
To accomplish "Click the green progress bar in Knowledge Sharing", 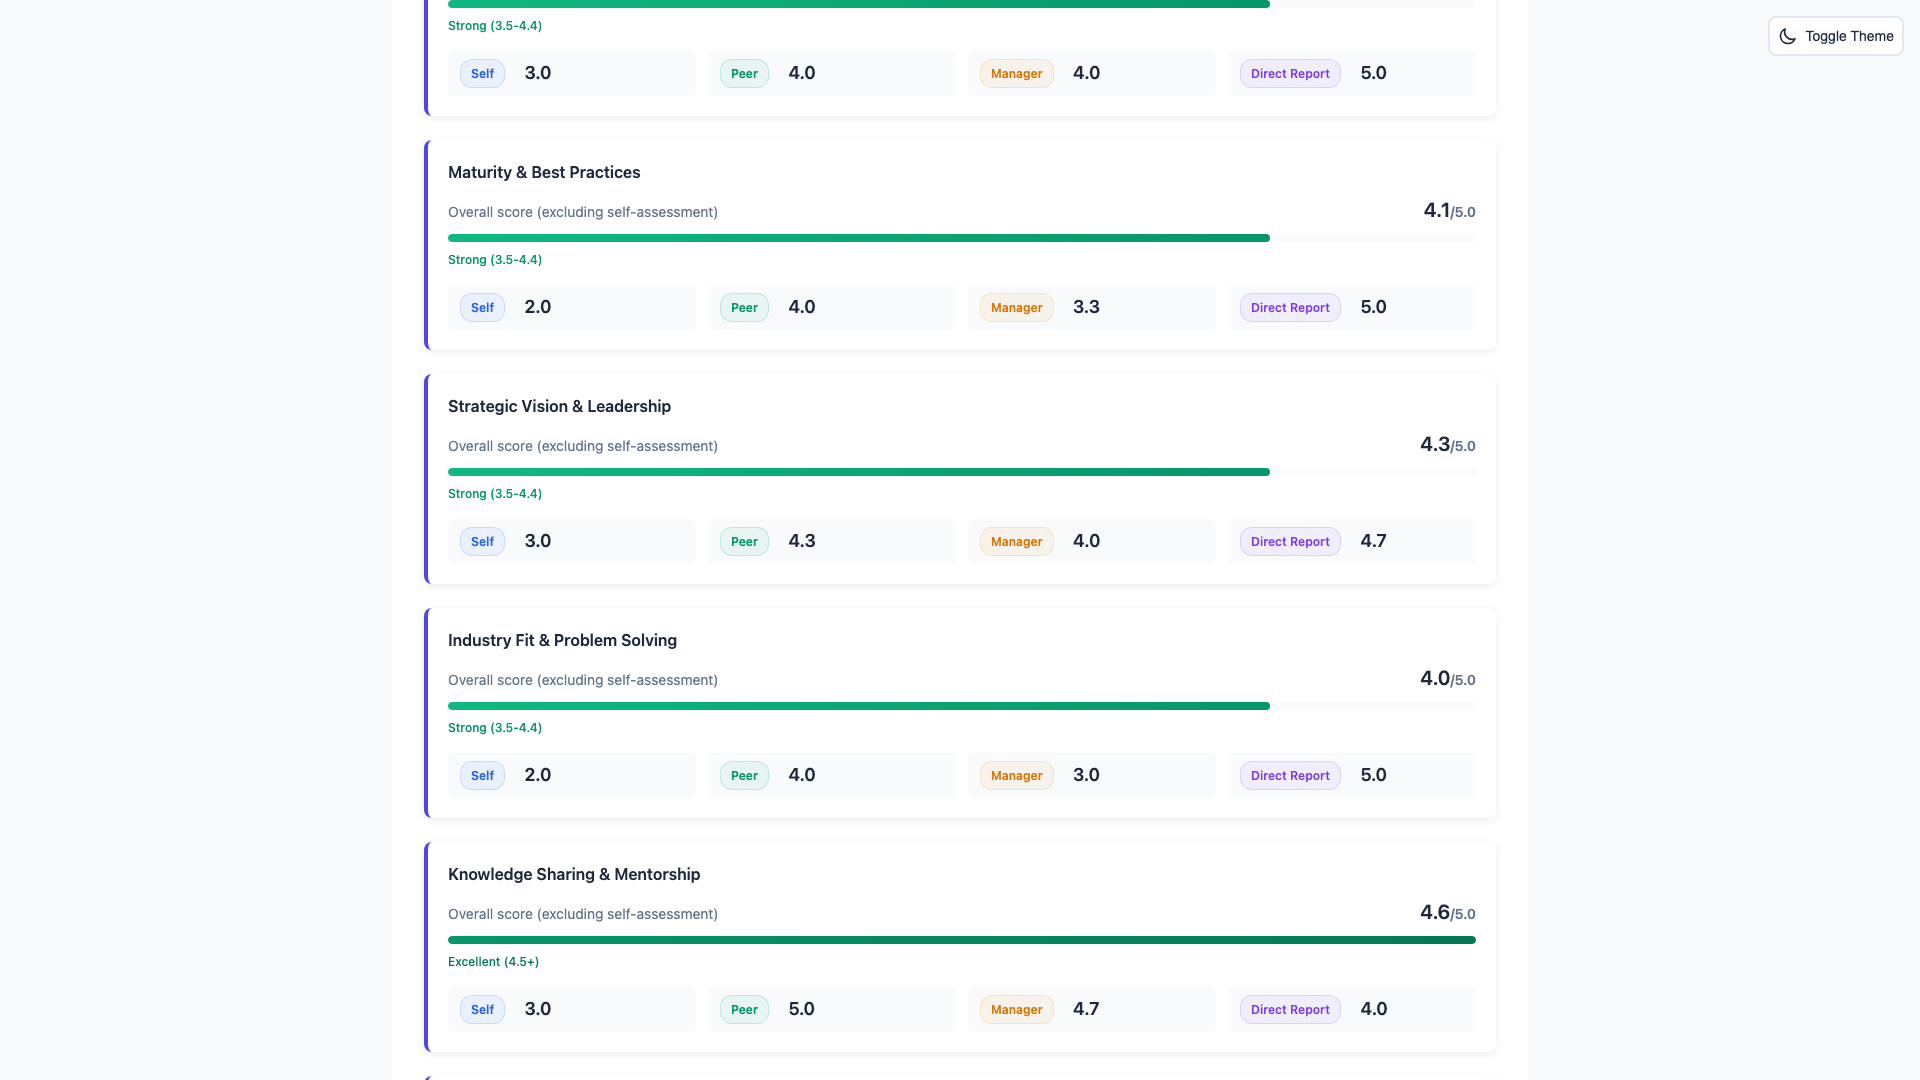I will 960,939.
